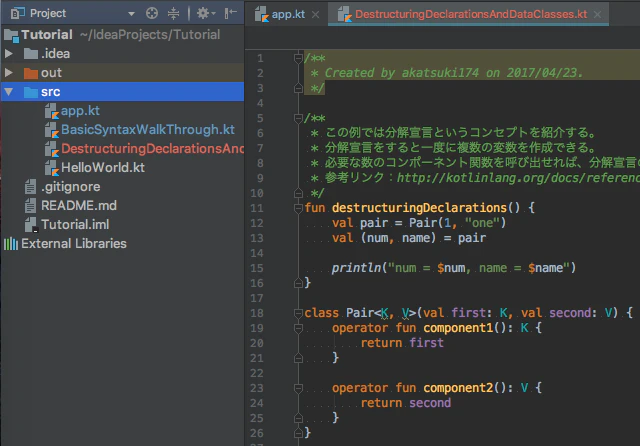Click "return first" on line 20

pos(402,343)
